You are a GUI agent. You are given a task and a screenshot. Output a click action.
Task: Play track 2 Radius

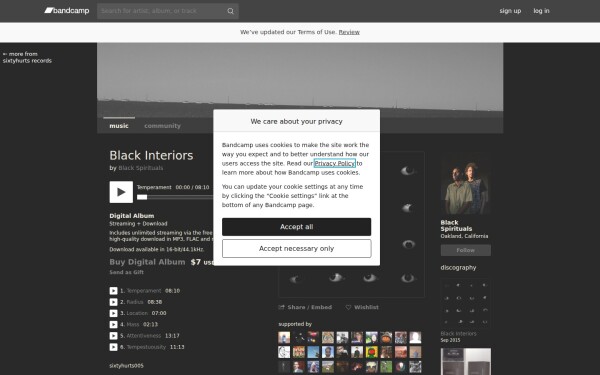tap(113, 302)
